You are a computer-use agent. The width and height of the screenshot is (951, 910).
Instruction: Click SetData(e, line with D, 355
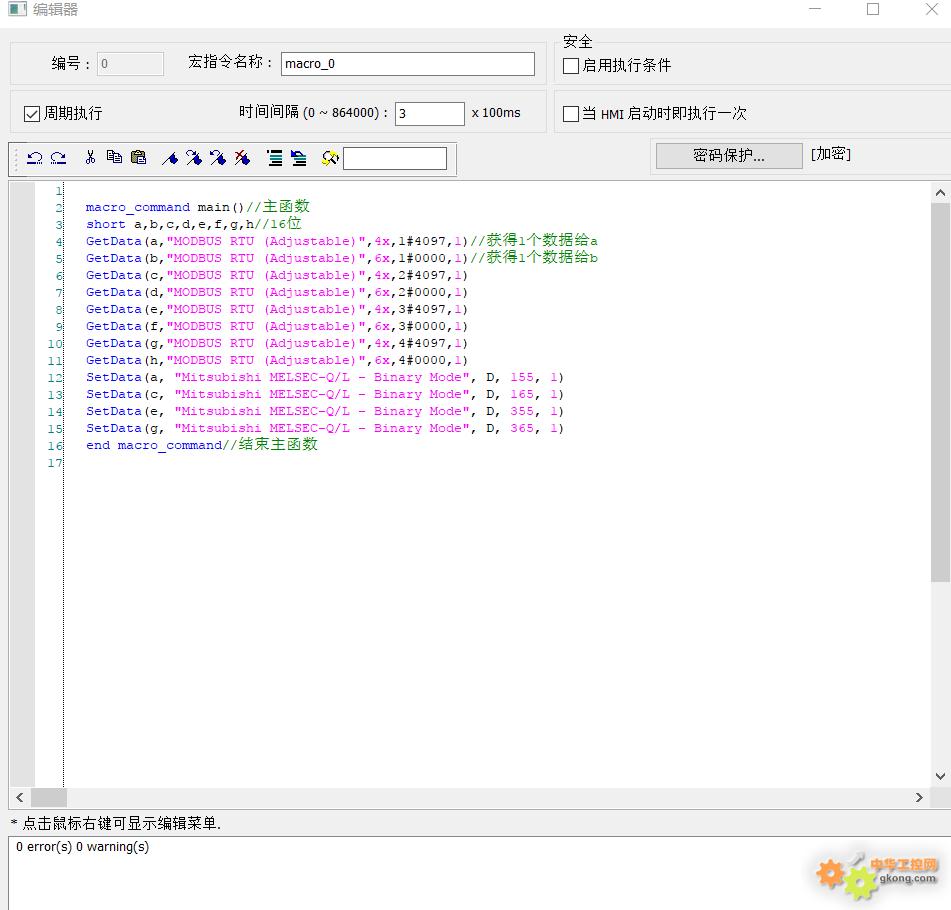[324, 411]
